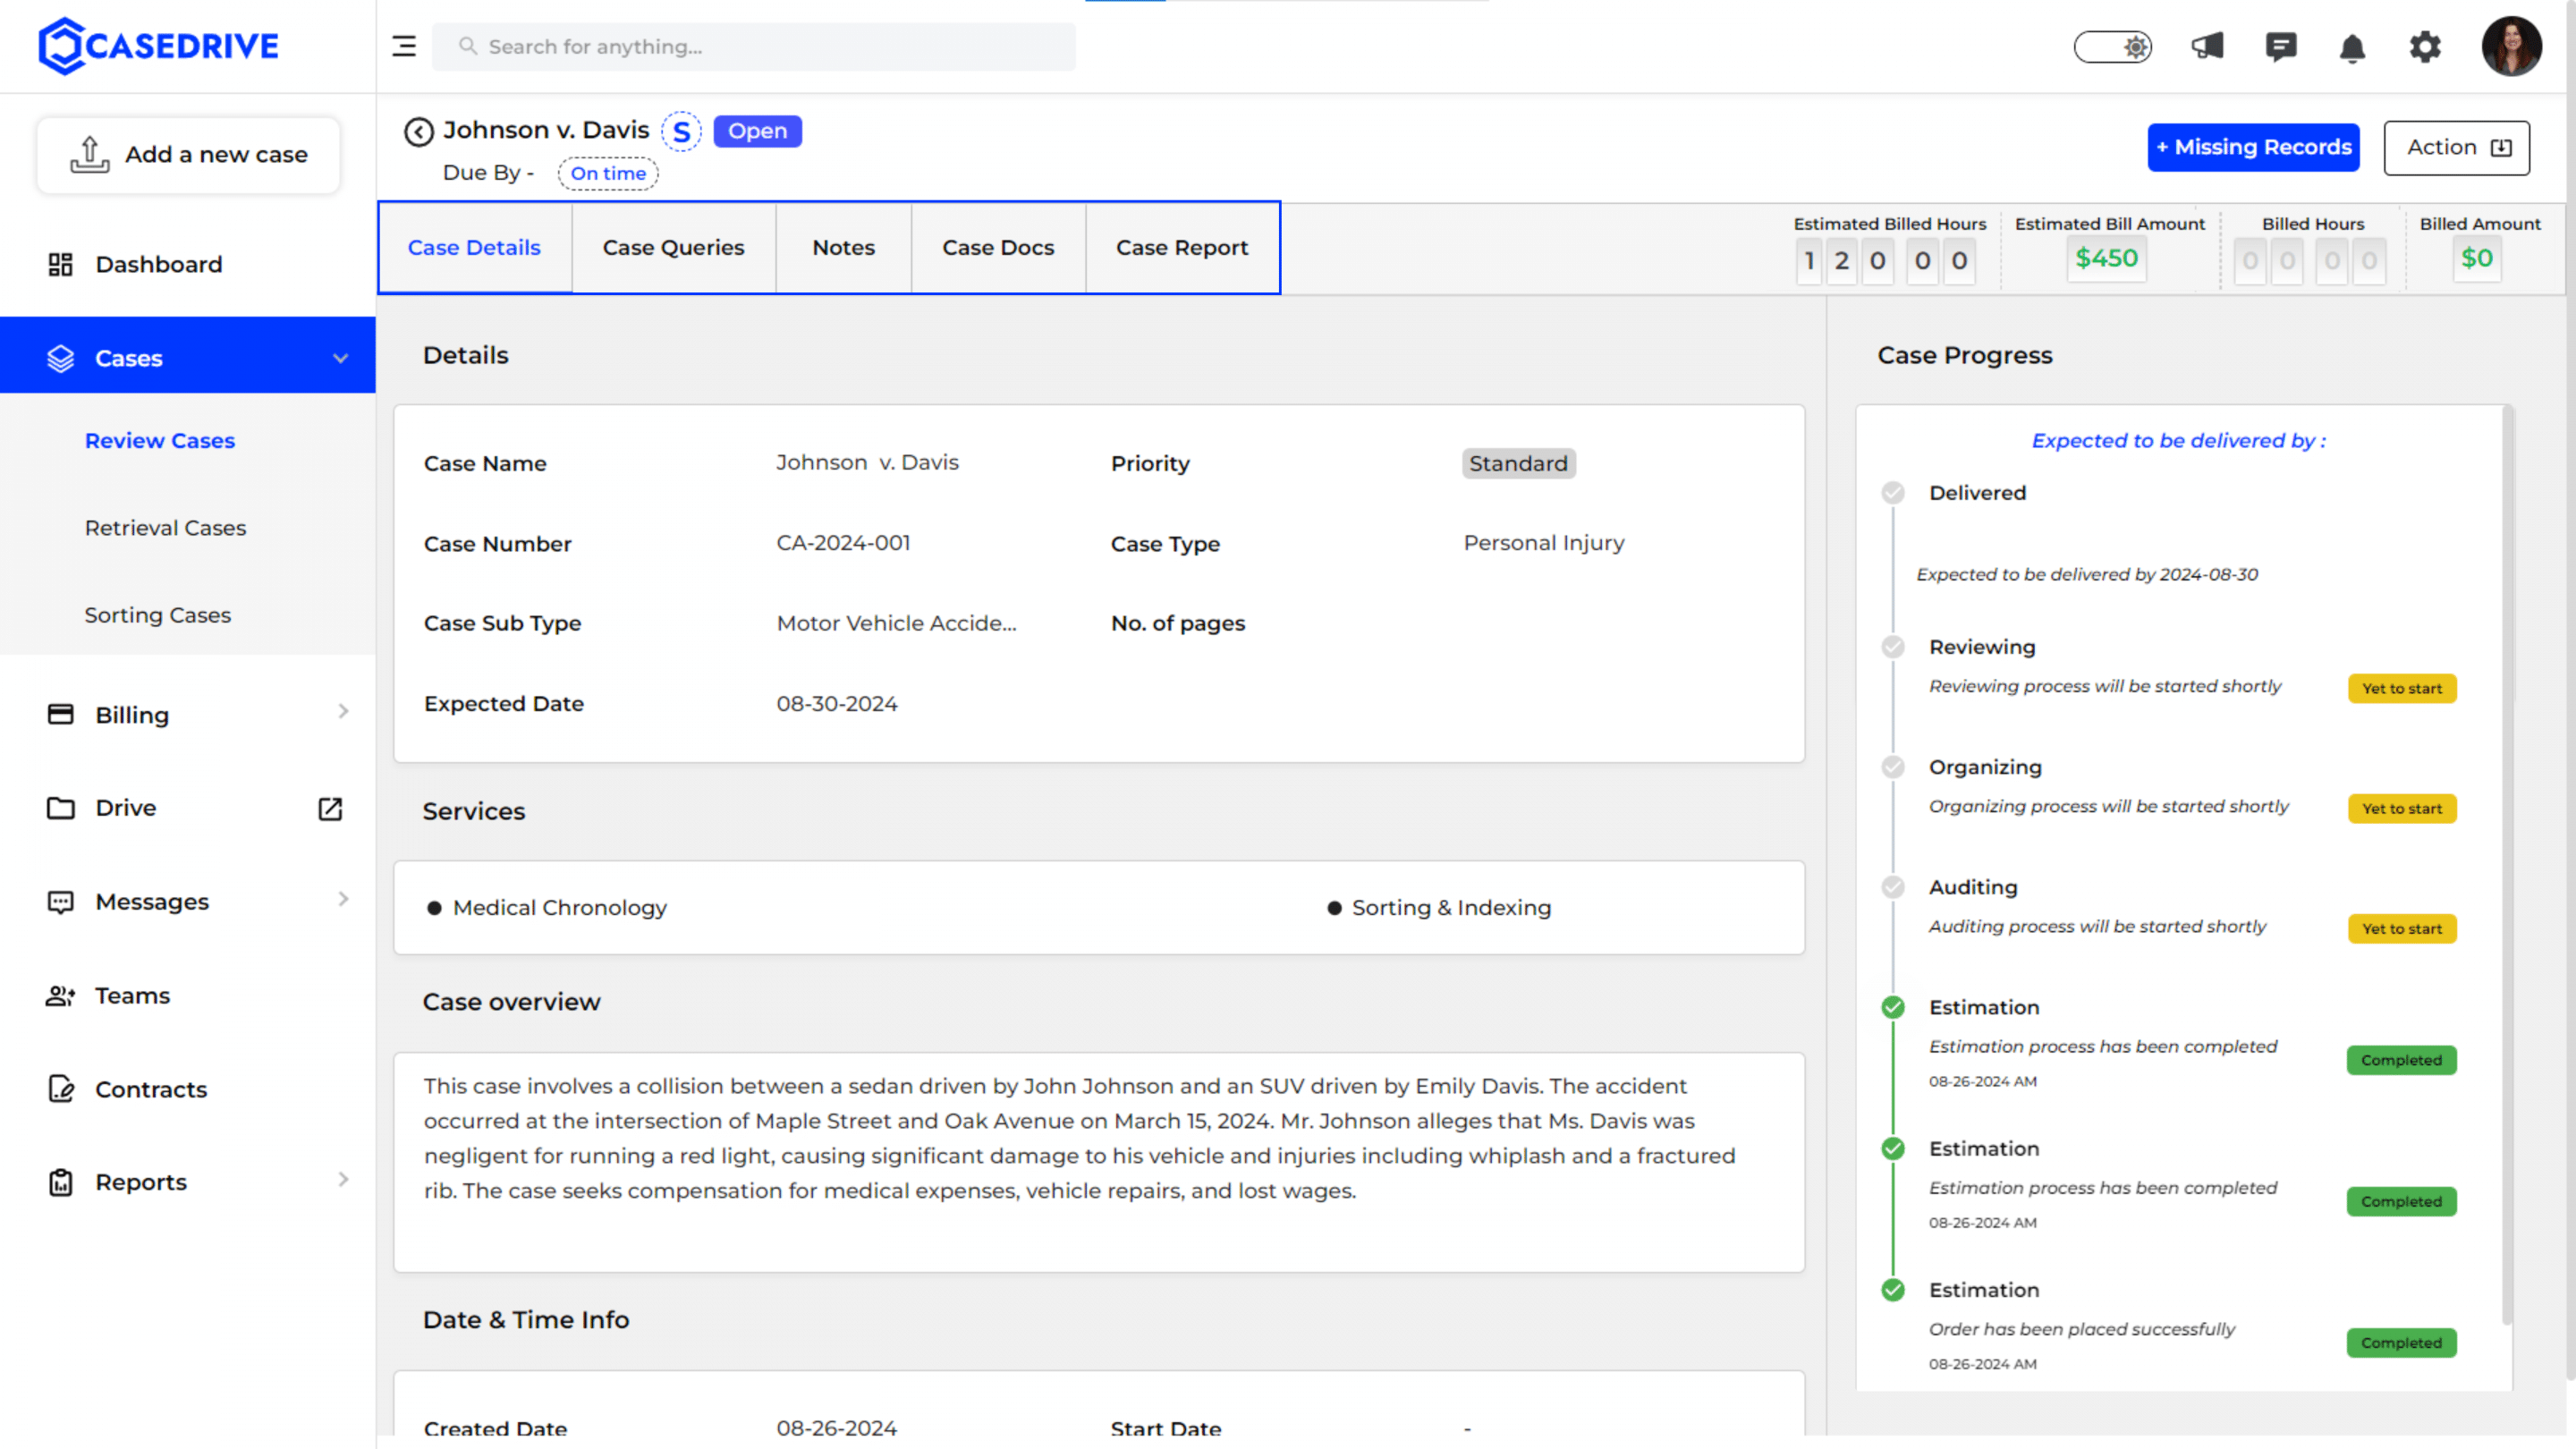
Task: Open user profile avatar
Action: (2511, 46)
